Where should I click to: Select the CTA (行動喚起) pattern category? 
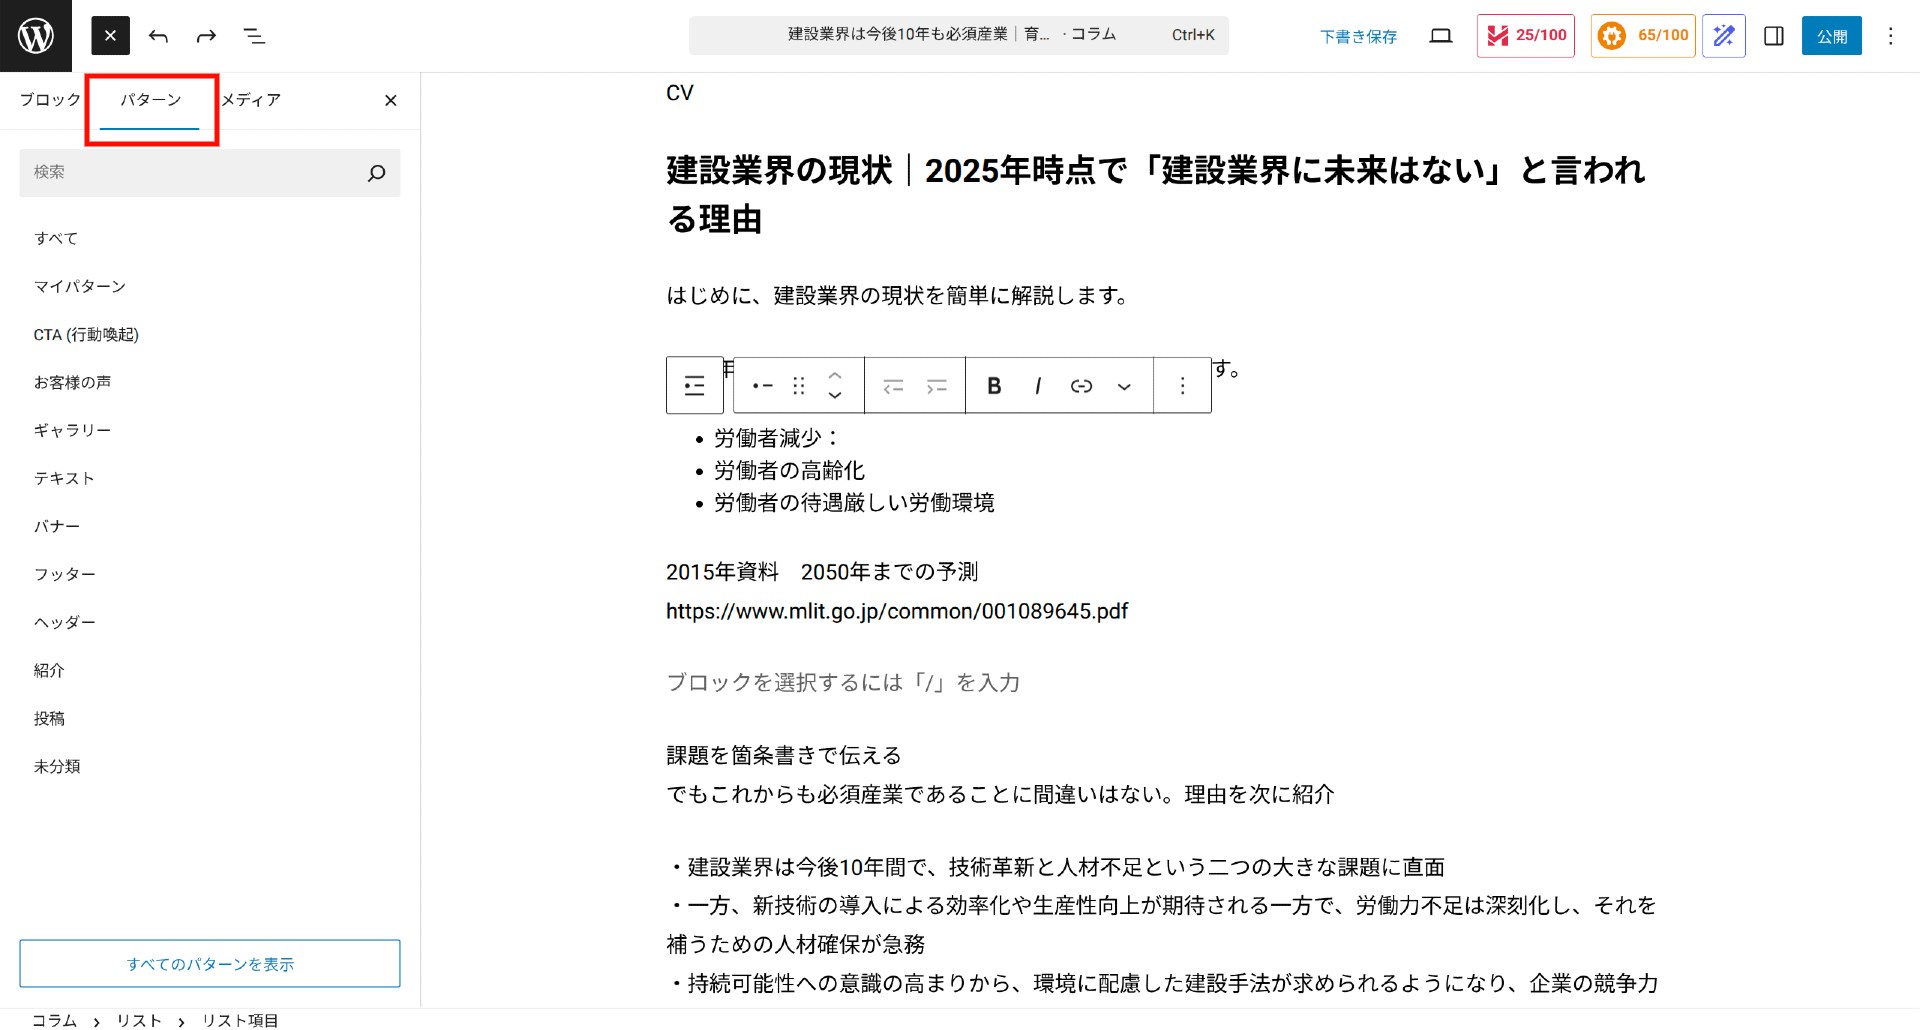tap(86, 335)
